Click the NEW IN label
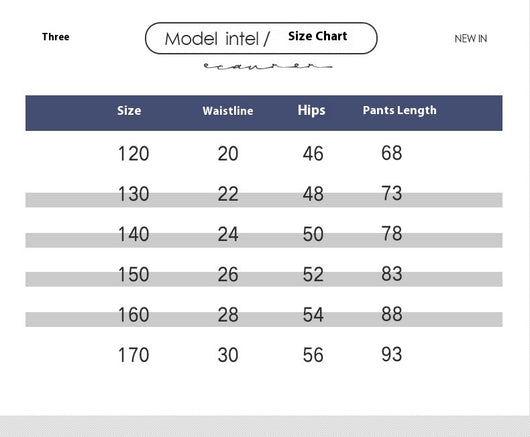This screenshot has height=437, width=530. click(x=471, y=39)
